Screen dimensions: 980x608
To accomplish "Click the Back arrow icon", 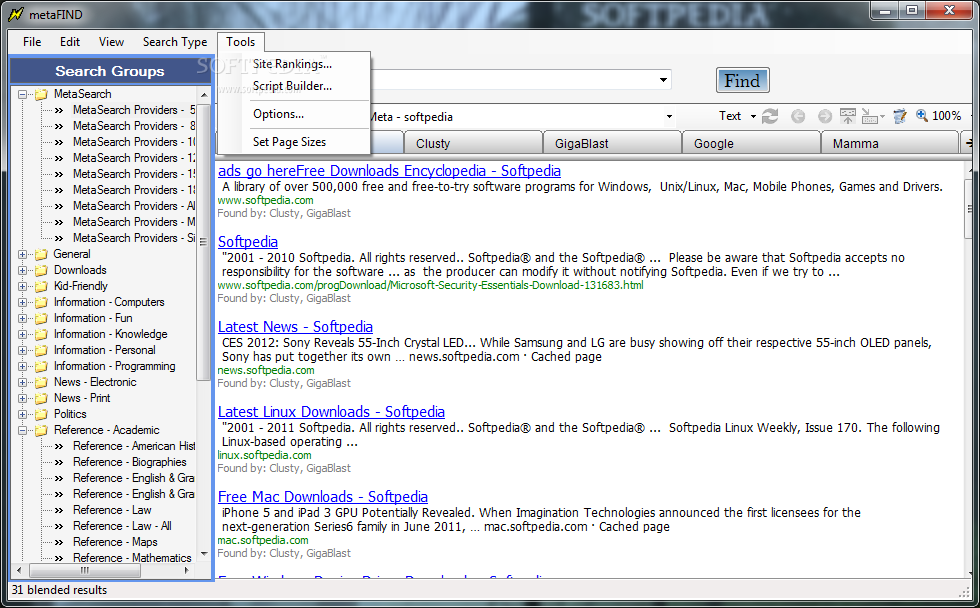I will coord(798,116).
